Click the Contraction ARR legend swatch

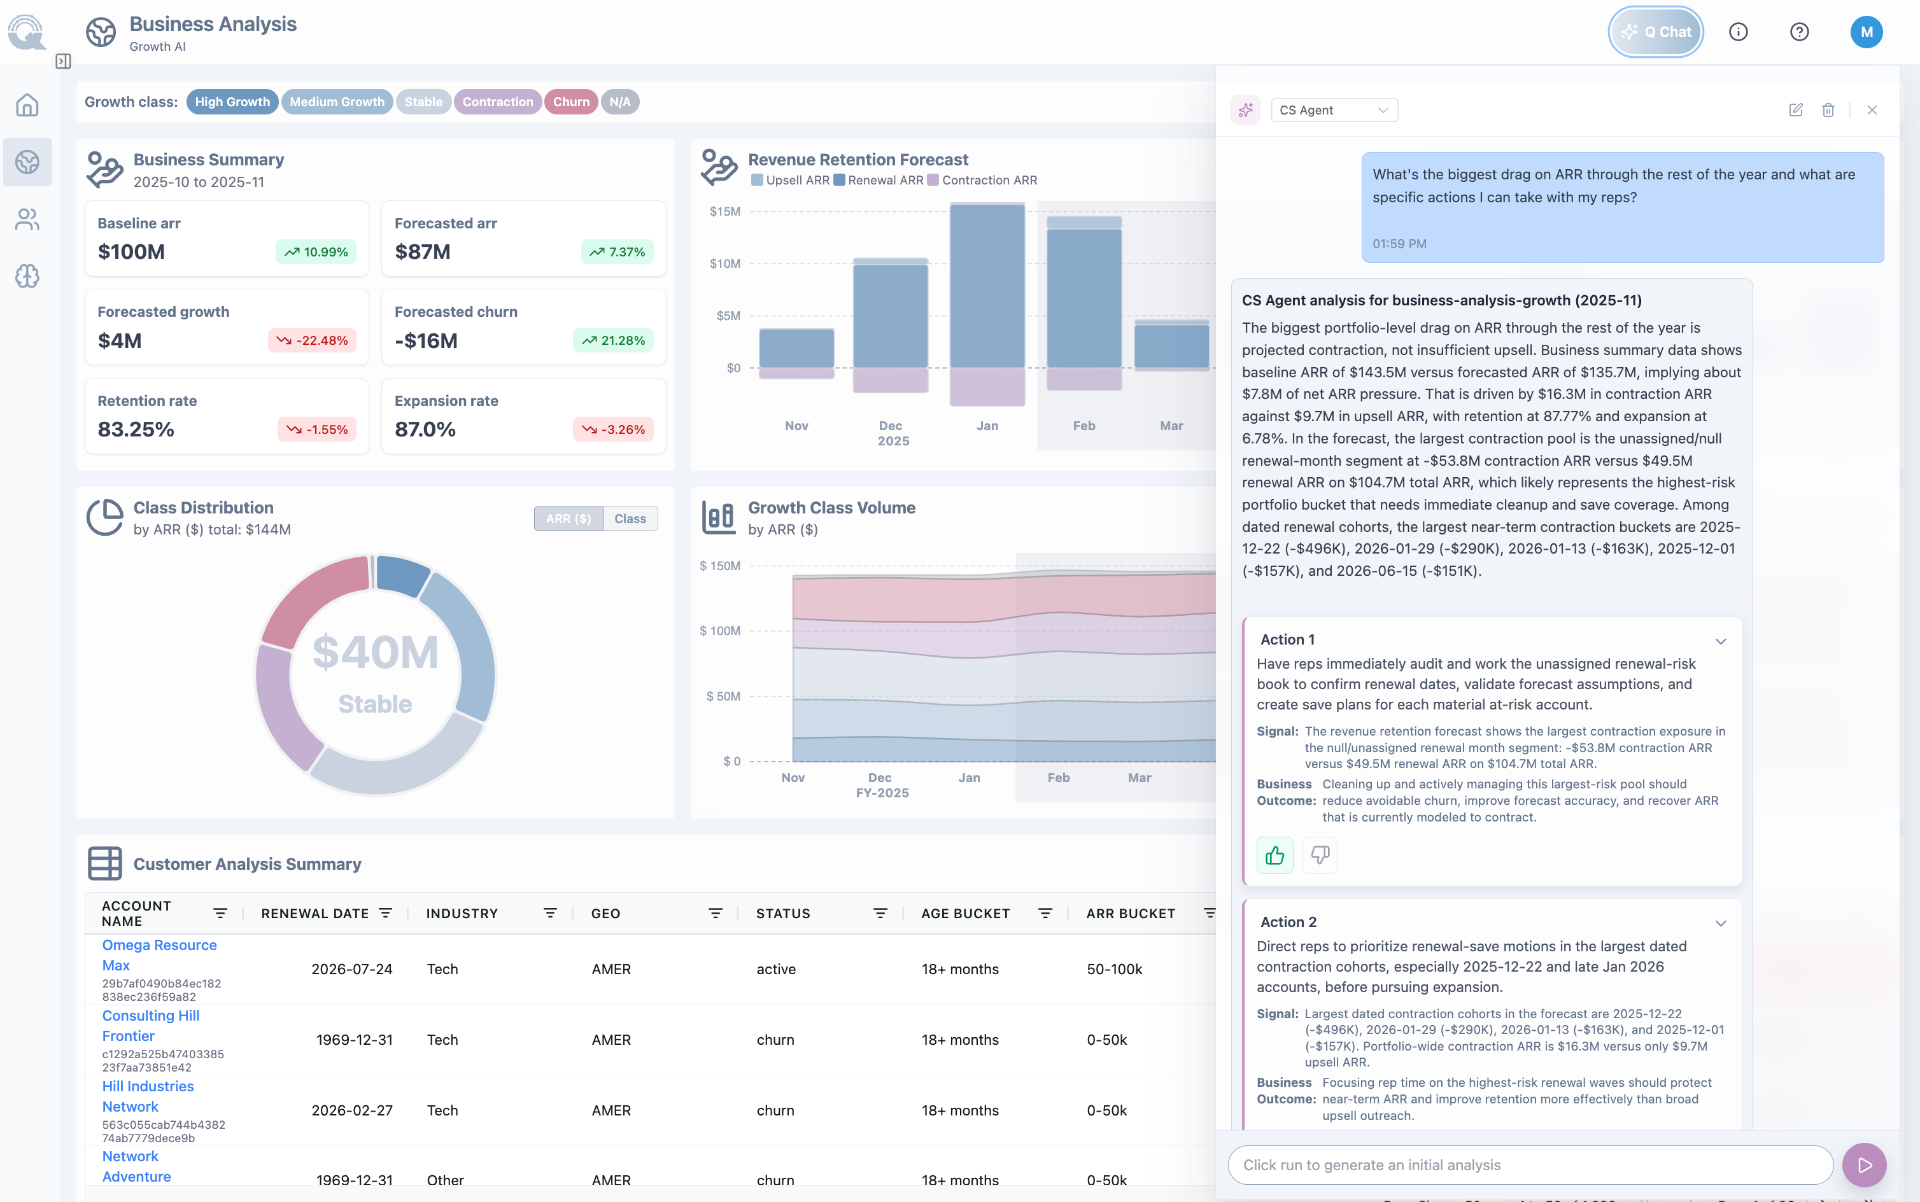933,180
